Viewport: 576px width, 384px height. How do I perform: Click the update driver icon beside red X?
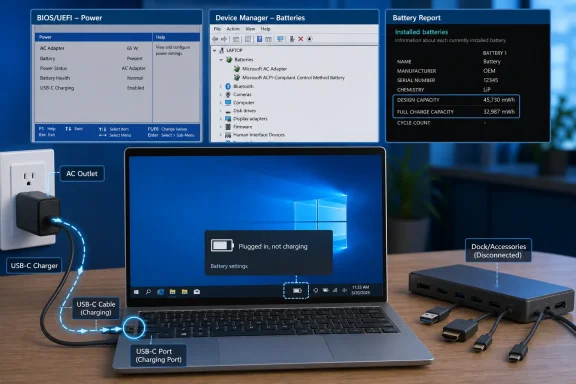tap(292, 39)
